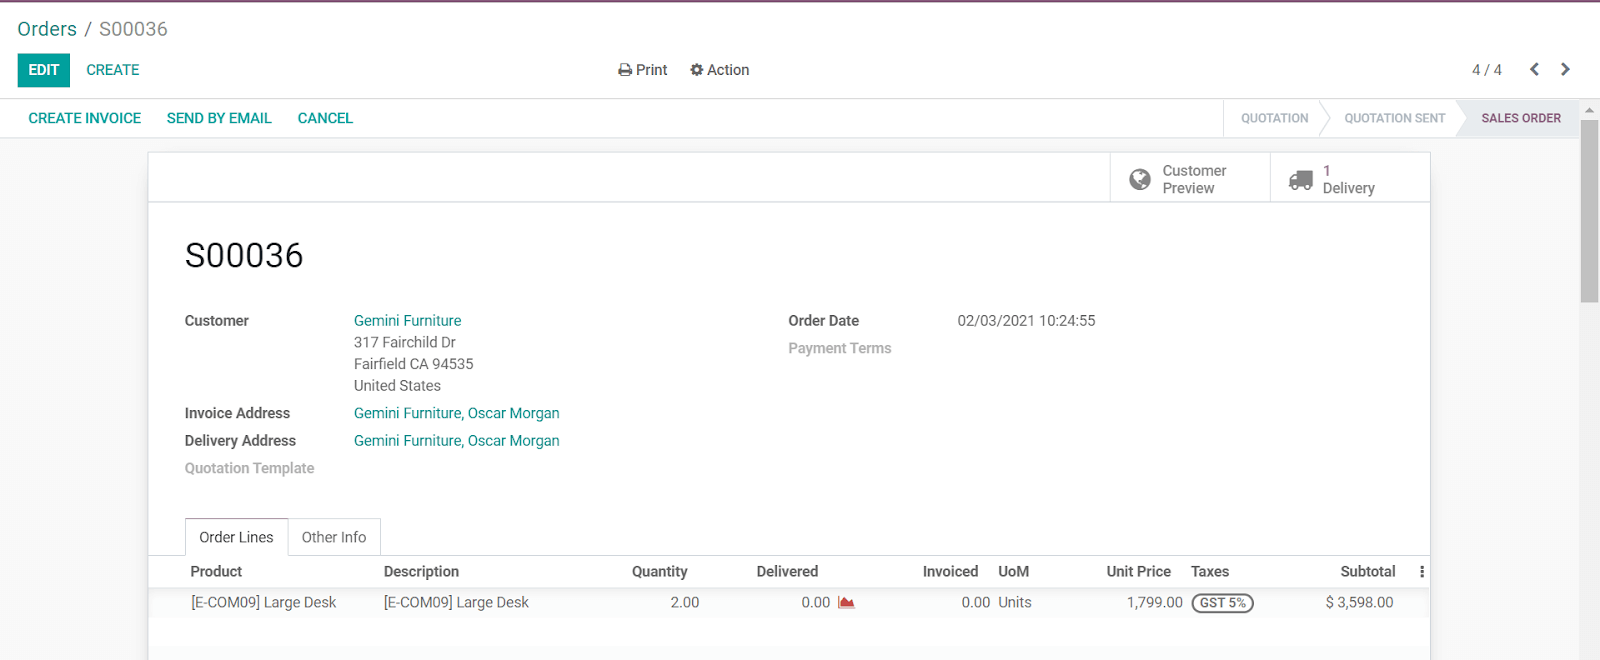Sort by the Subtotal column header

point(1367,572)
